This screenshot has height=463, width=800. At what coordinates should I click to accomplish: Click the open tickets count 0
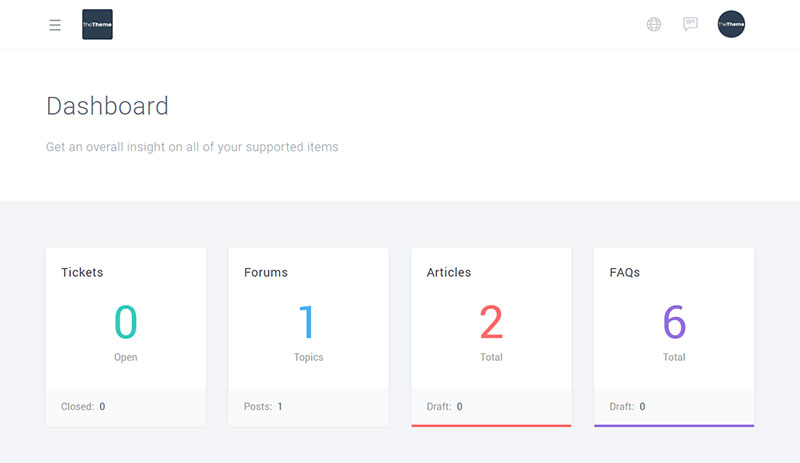[x=126, y=322]
